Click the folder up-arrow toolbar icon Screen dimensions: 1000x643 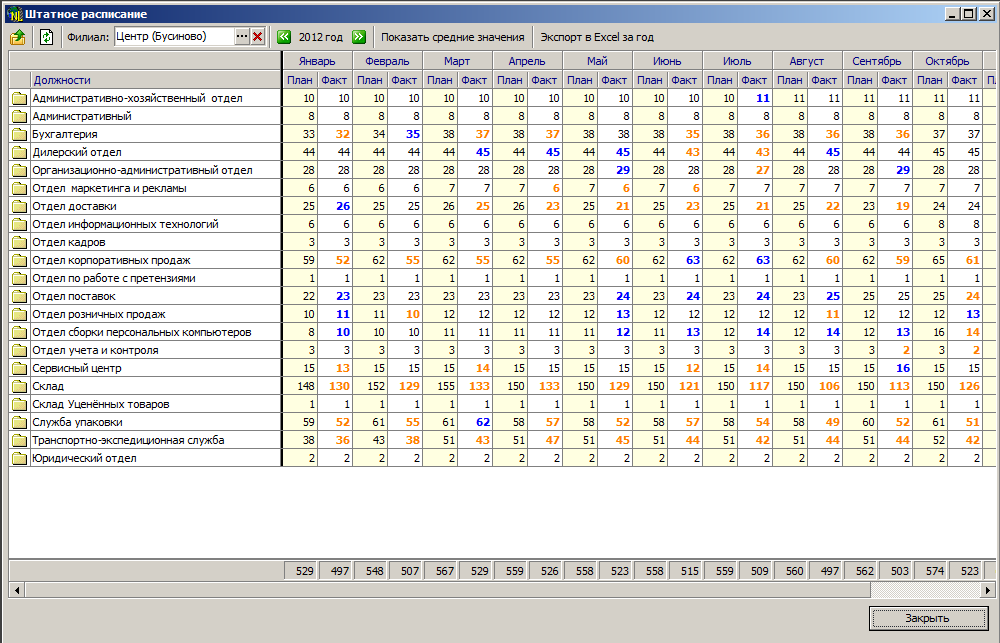[18, 37]
